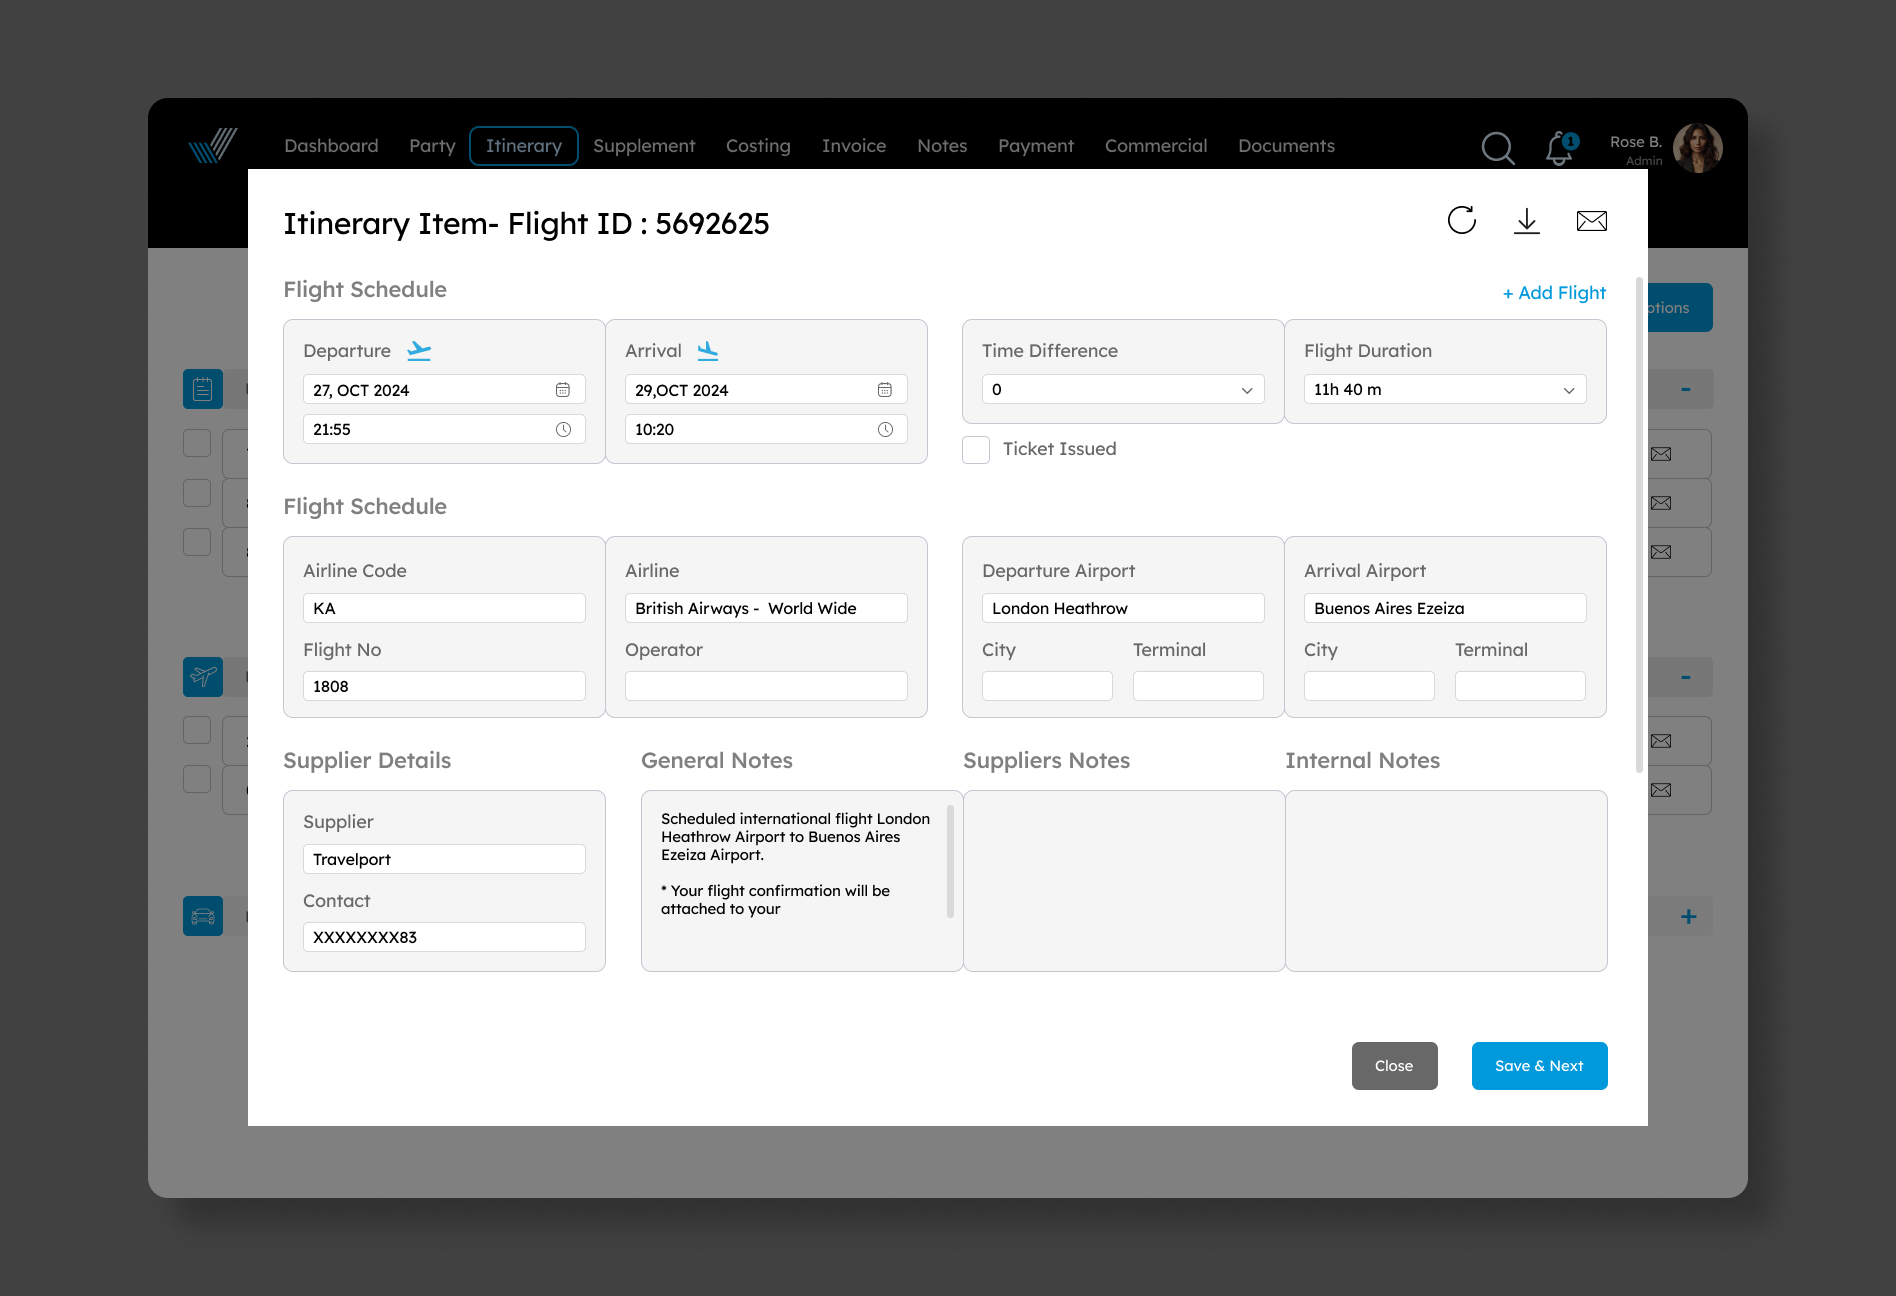Click the arrival plane landing icon
This screenshot has height=1296, width=1896.
(x=708, y=351)
